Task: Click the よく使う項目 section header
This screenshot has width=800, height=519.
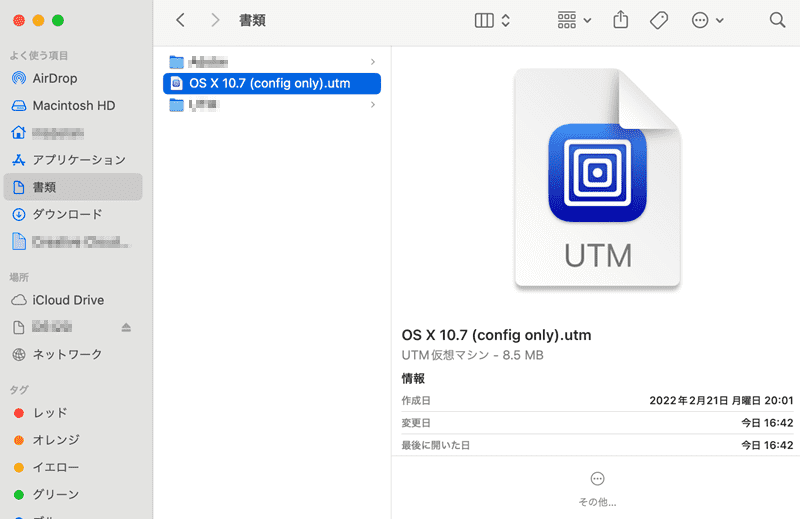Action: pos(38,56)
